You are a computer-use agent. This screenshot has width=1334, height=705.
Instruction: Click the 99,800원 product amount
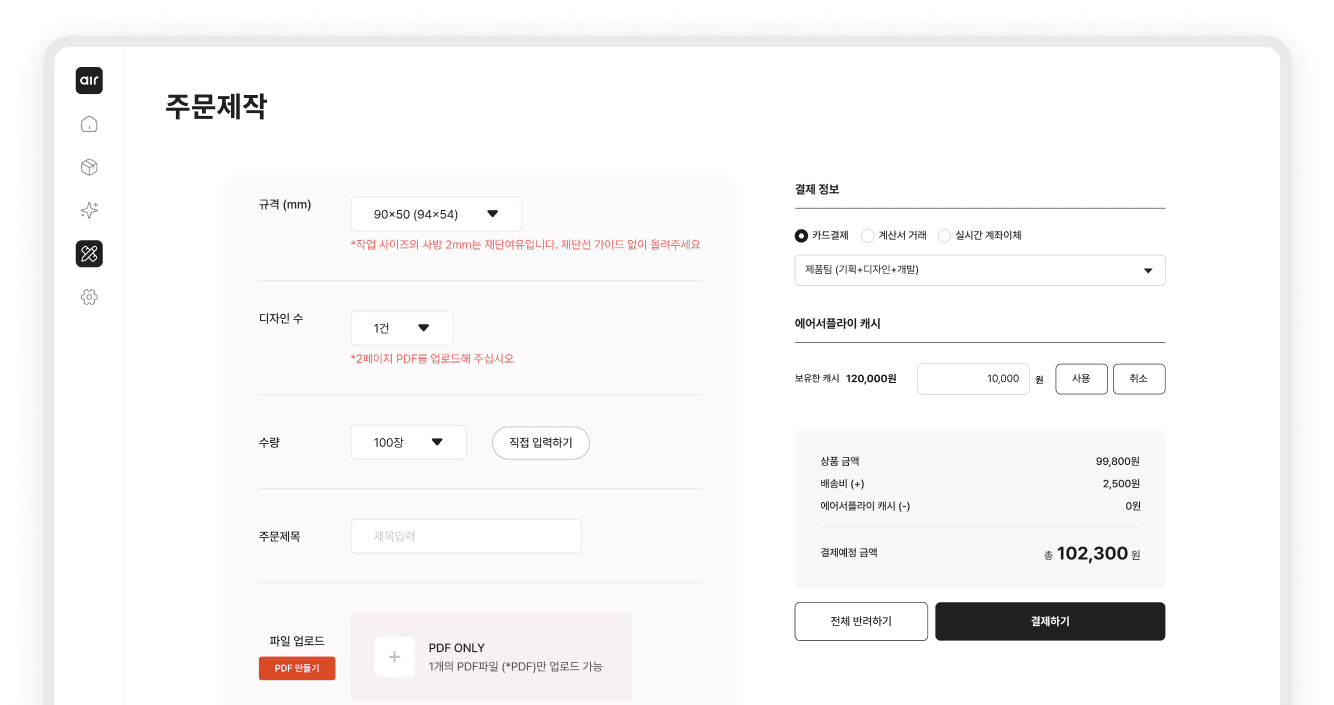click(x=1118, y=461)
